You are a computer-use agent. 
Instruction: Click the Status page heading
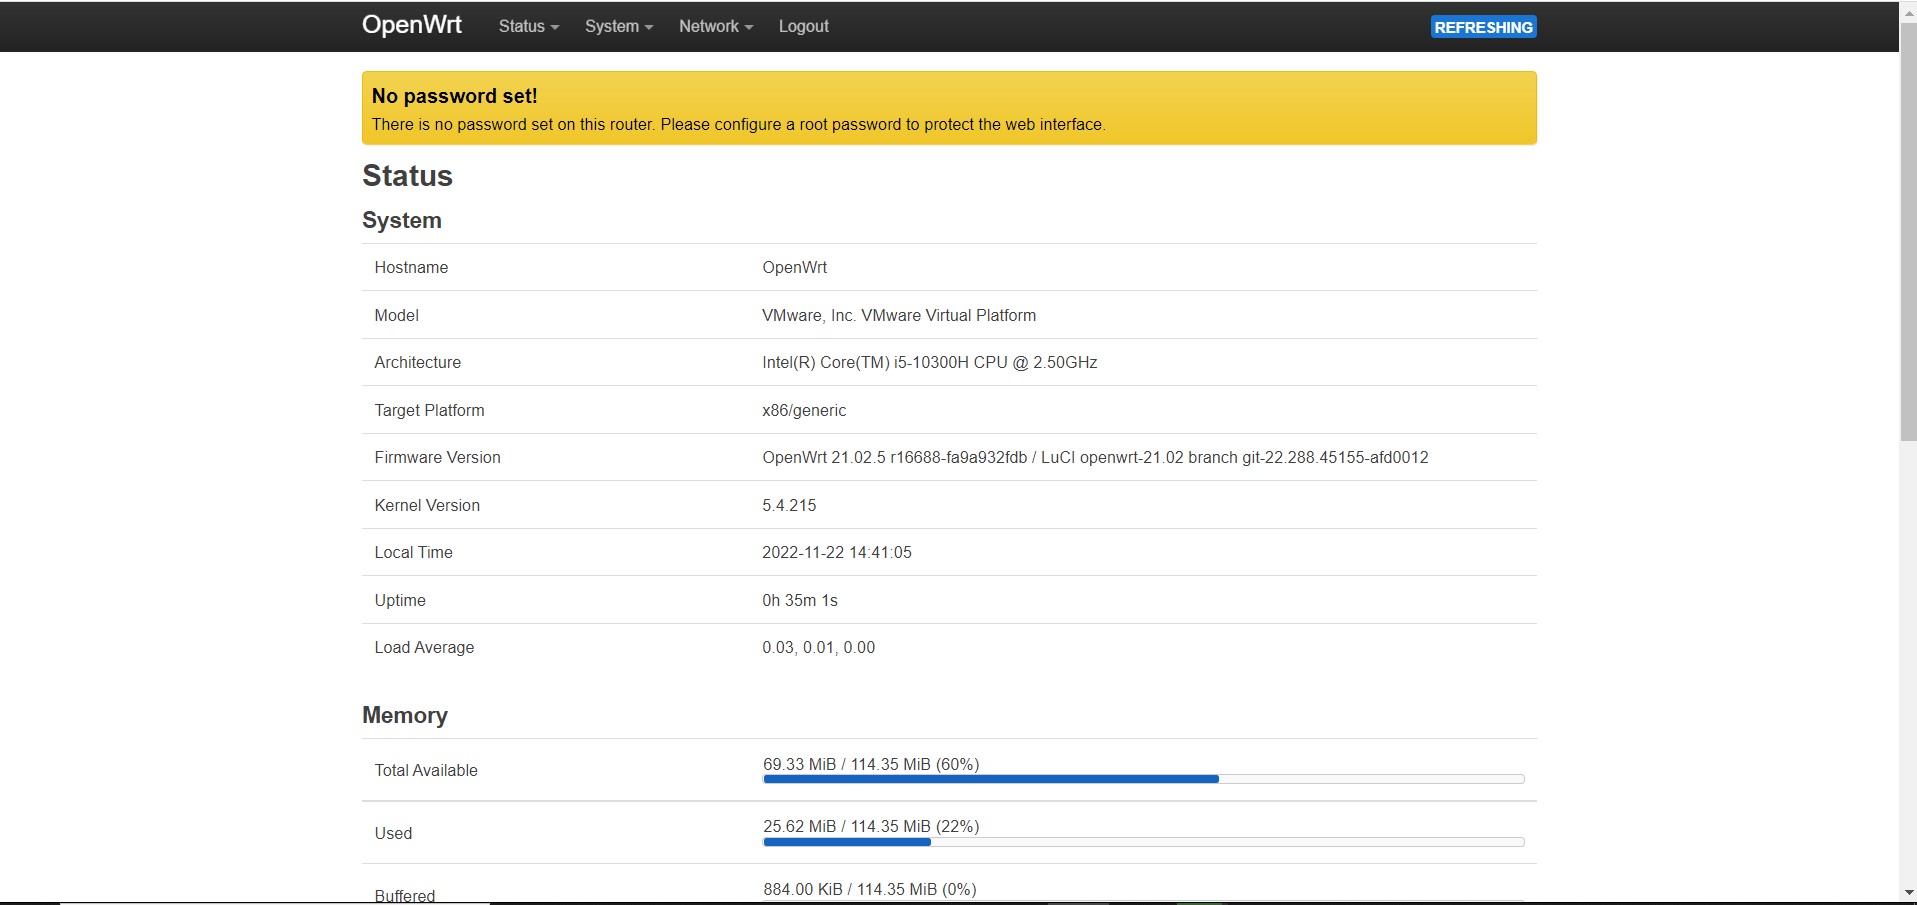pyautogui.click(x=407, y=176)
